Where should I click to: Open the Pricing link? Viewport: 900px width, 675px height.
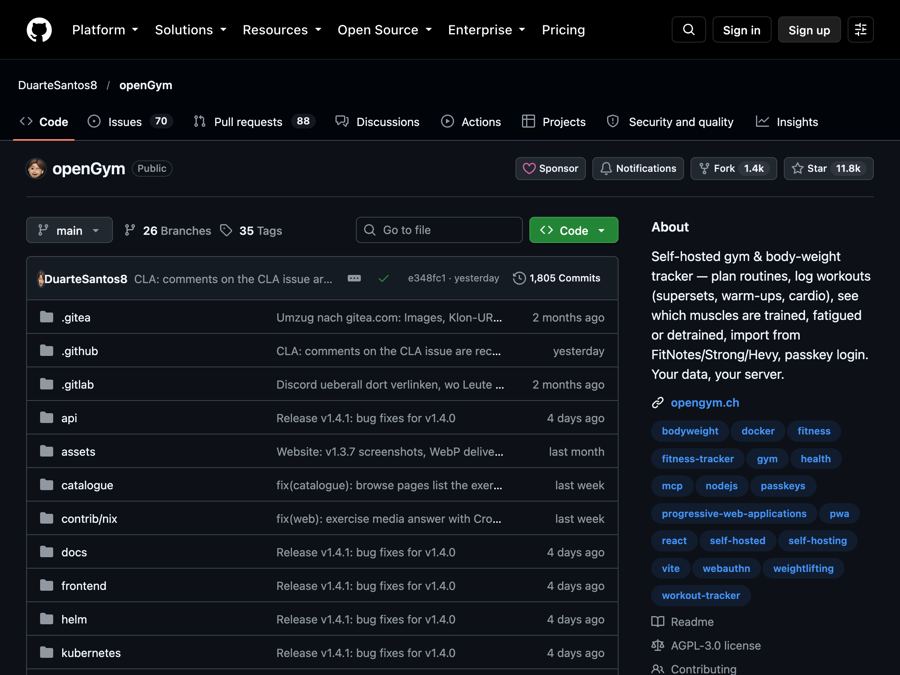[x=563, y=30]
